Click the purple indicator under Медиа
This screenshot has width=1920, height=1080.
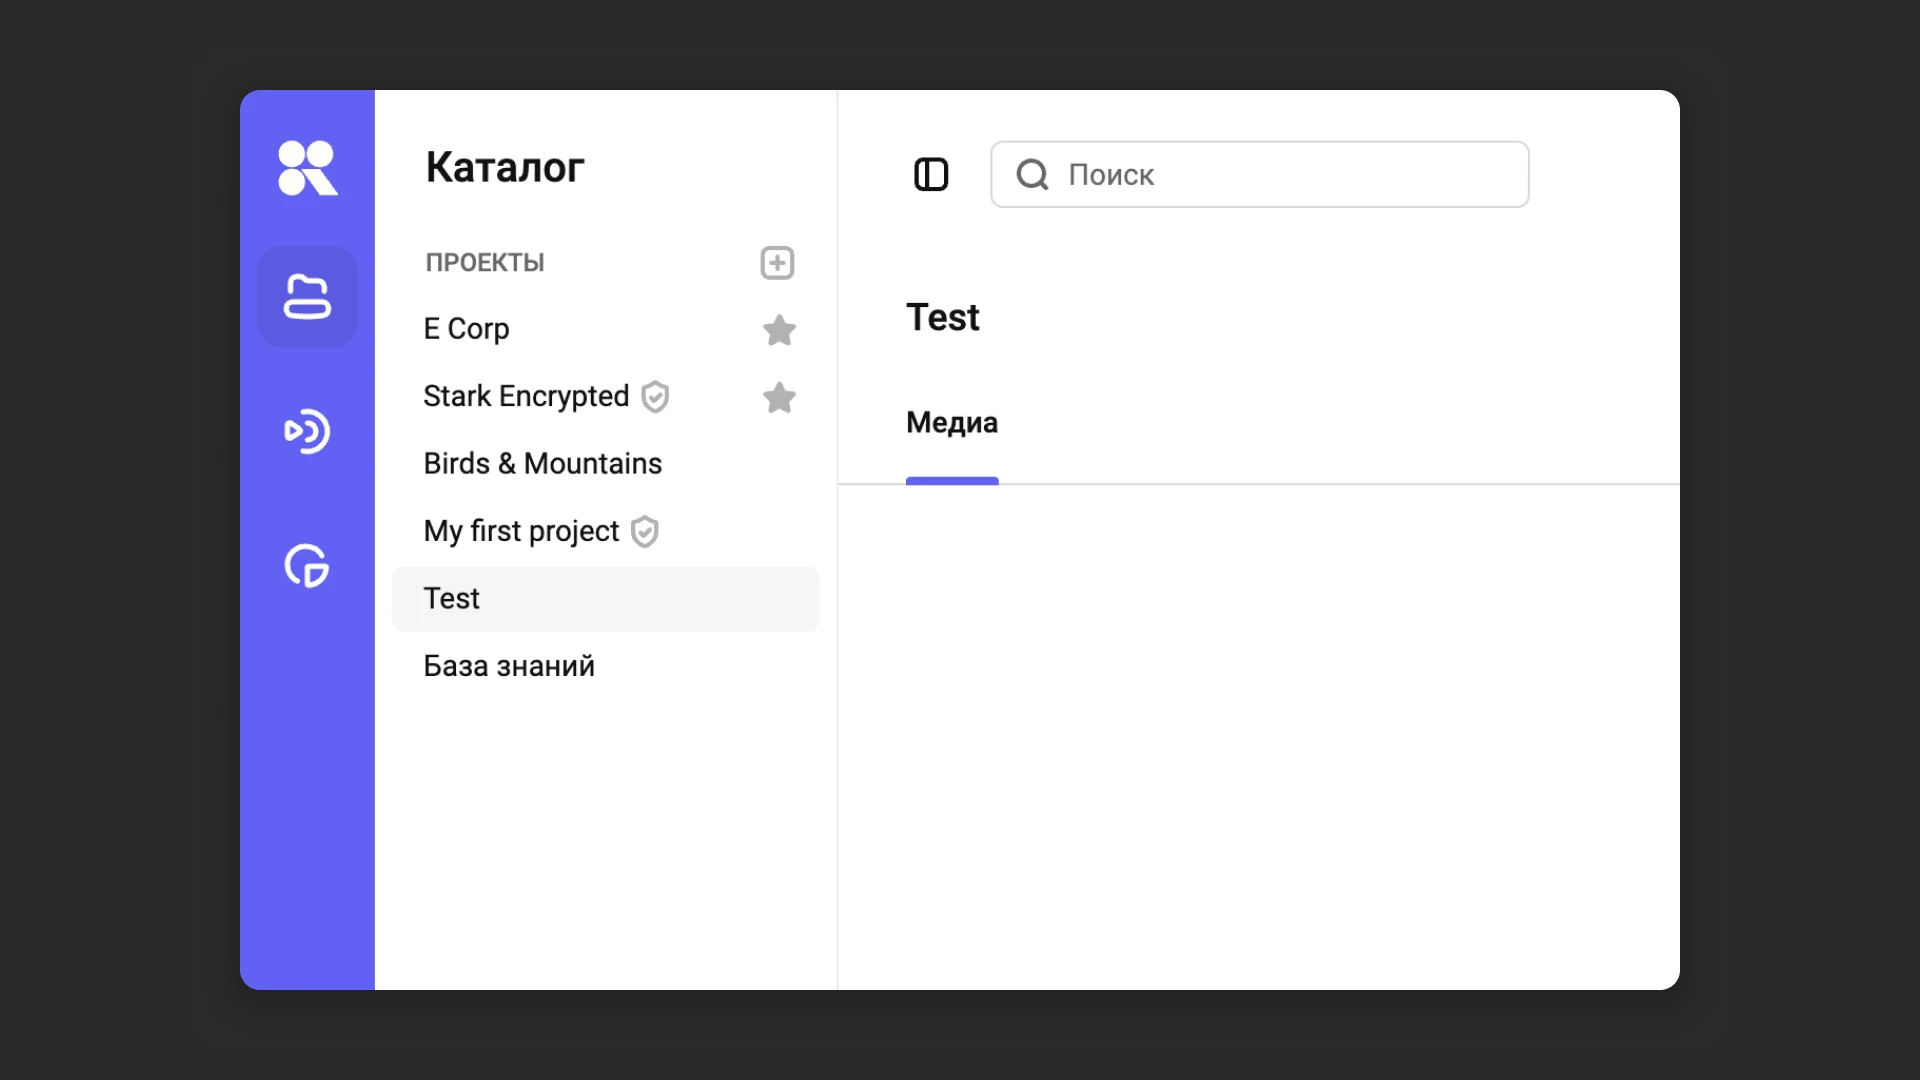(951, 481)
